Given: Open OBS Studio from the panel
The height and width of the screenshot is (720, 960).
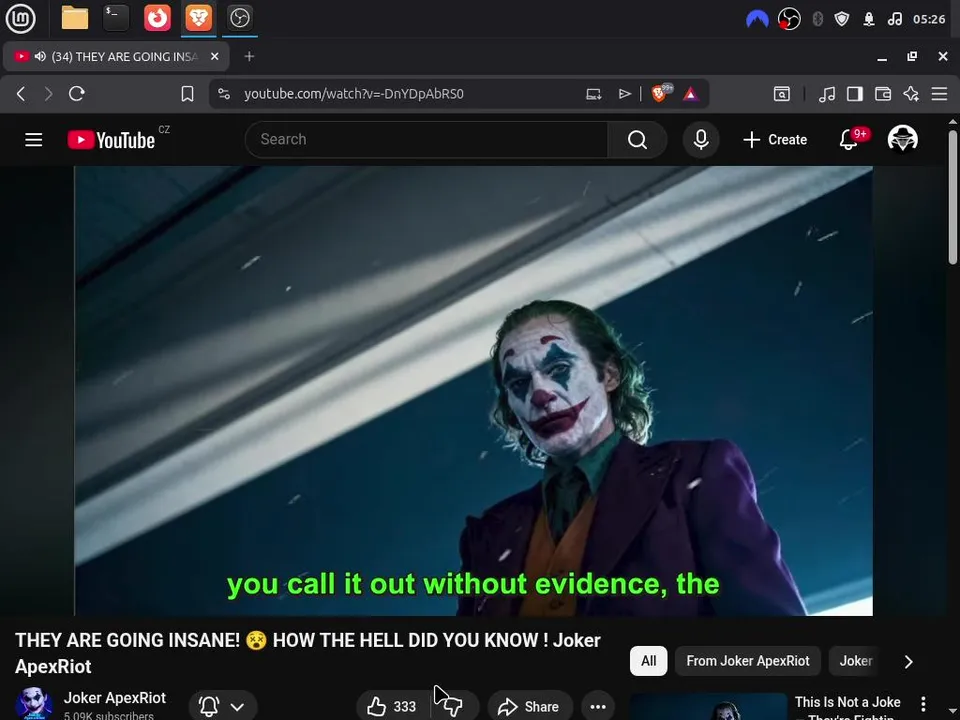Looking at the screenshot, I should [239, 18].
